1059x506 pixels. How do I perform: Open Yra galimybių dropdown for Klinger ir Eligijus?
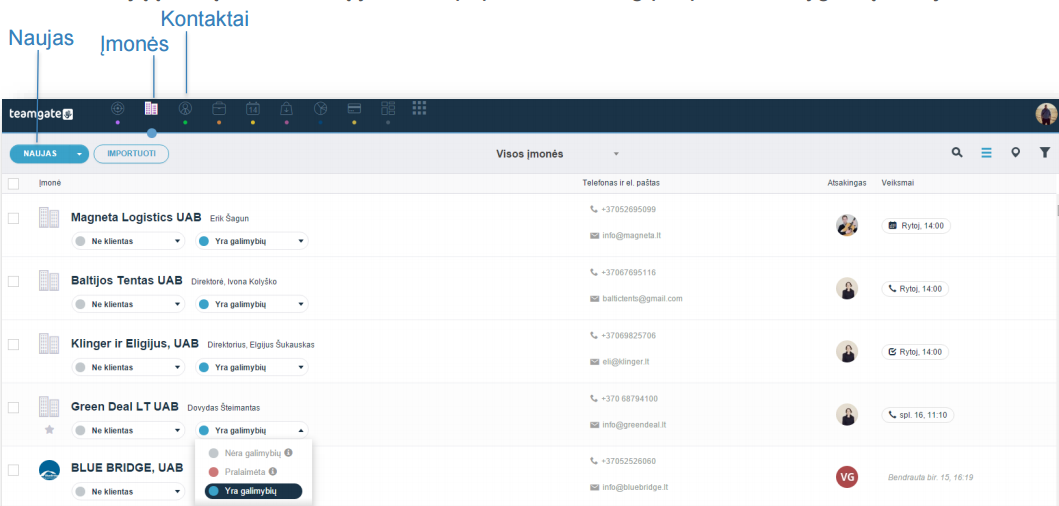pos(252,368)
